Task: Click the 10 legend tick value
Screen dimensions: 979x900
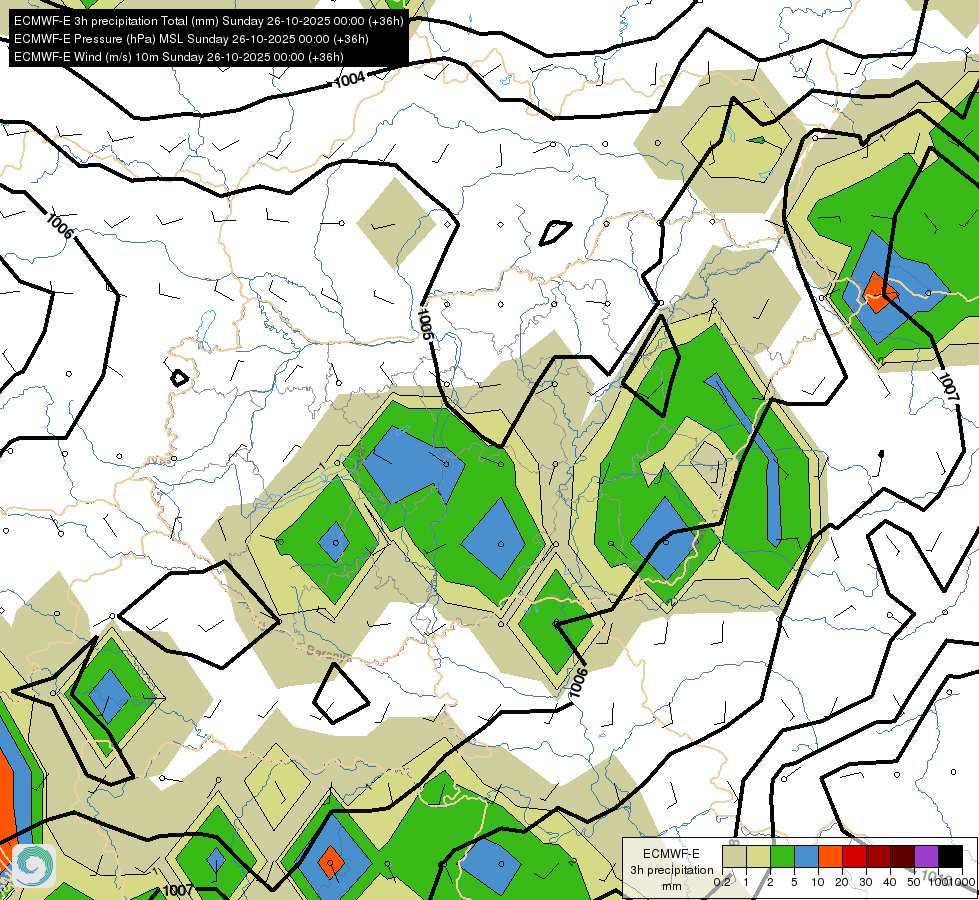Action: pos(818,882)
